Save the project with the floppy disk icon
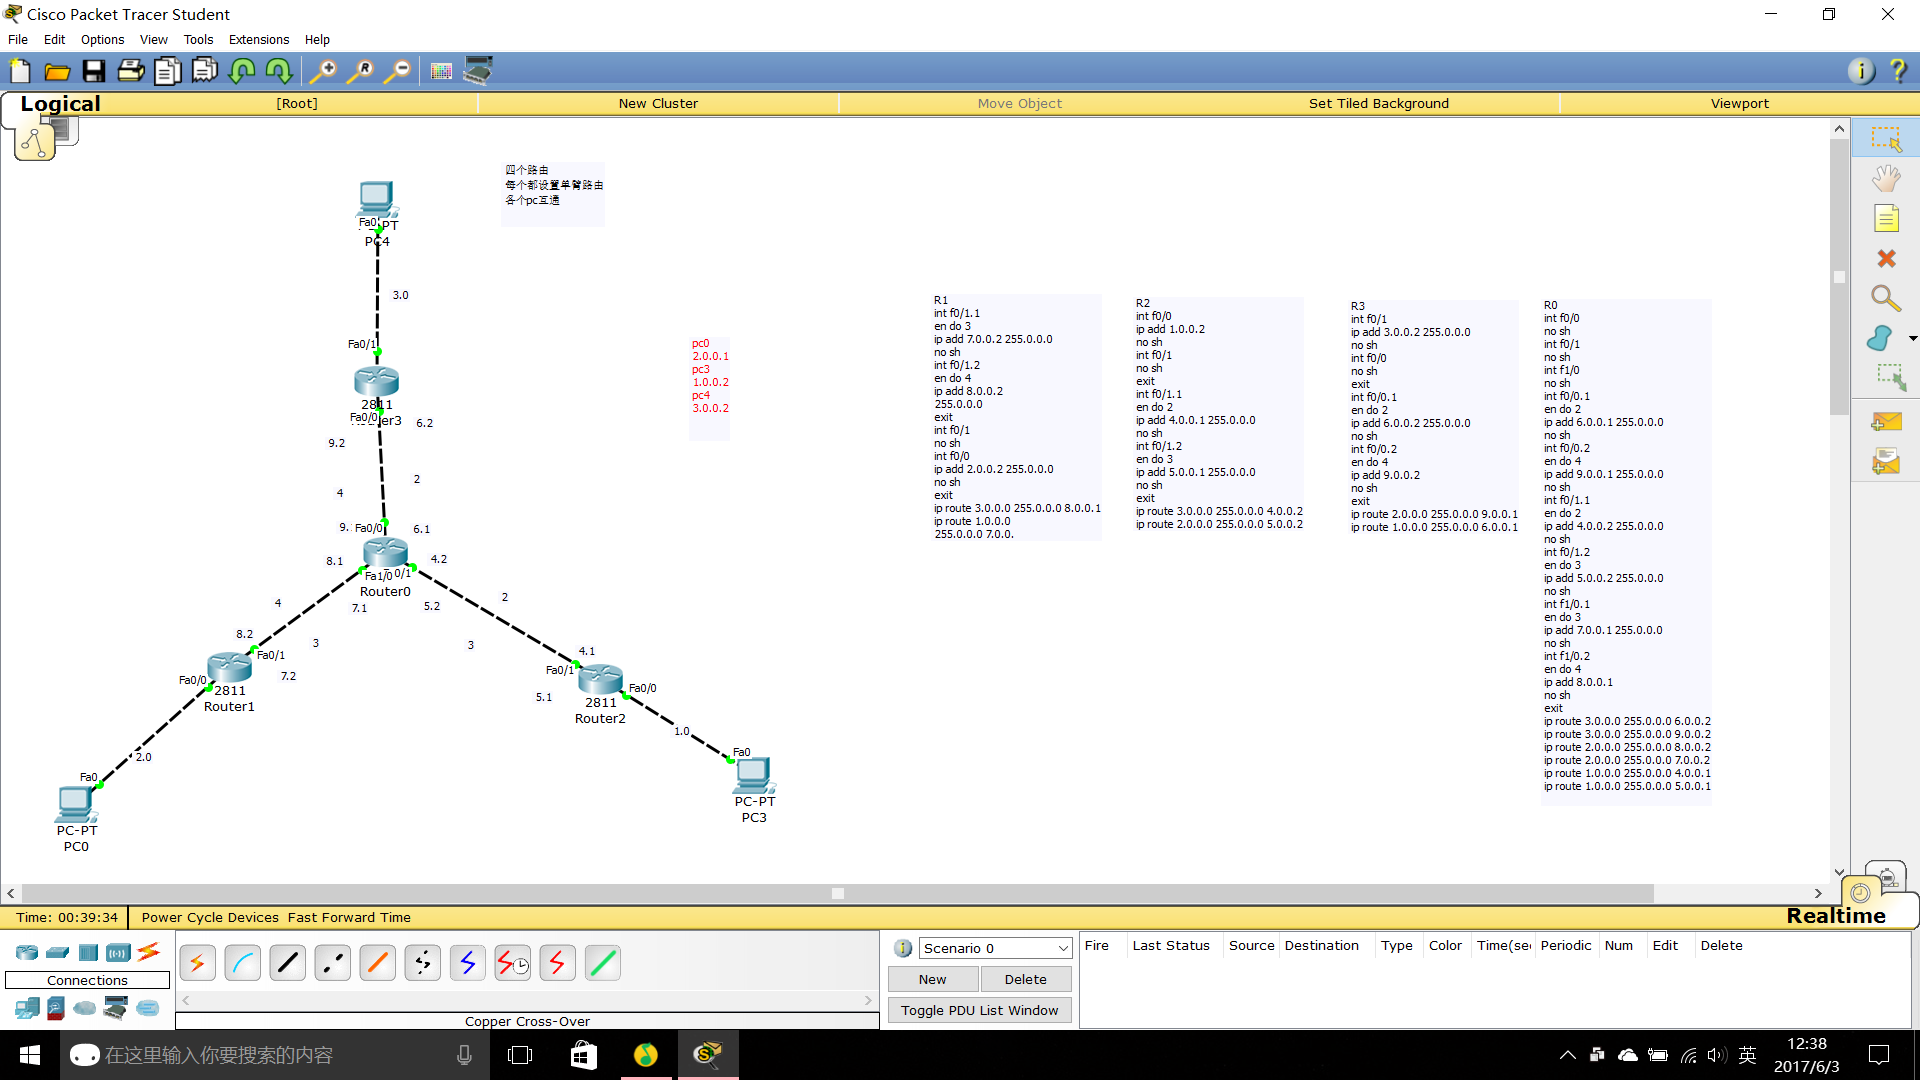1920x1080 pixels. (x=94, y=71)
